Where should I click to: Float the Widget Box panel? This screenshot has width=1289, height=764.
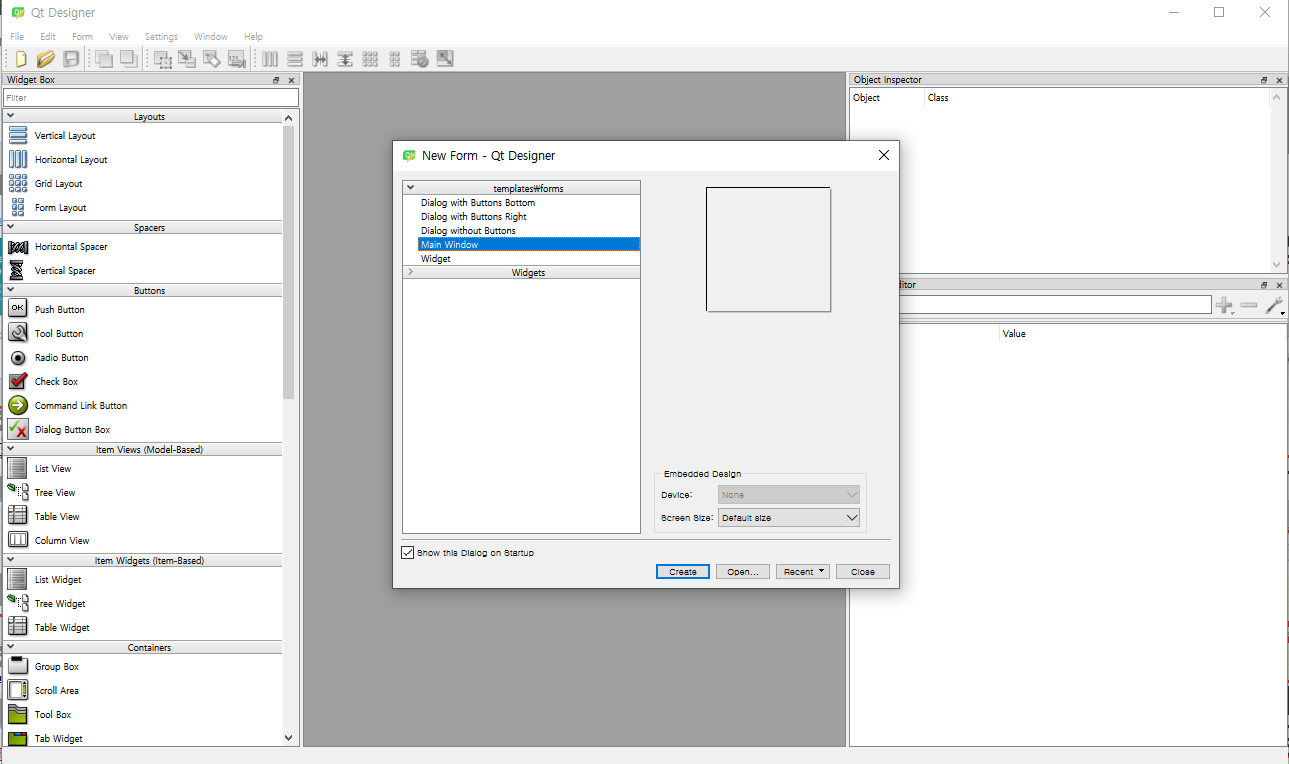pos(277,80)
